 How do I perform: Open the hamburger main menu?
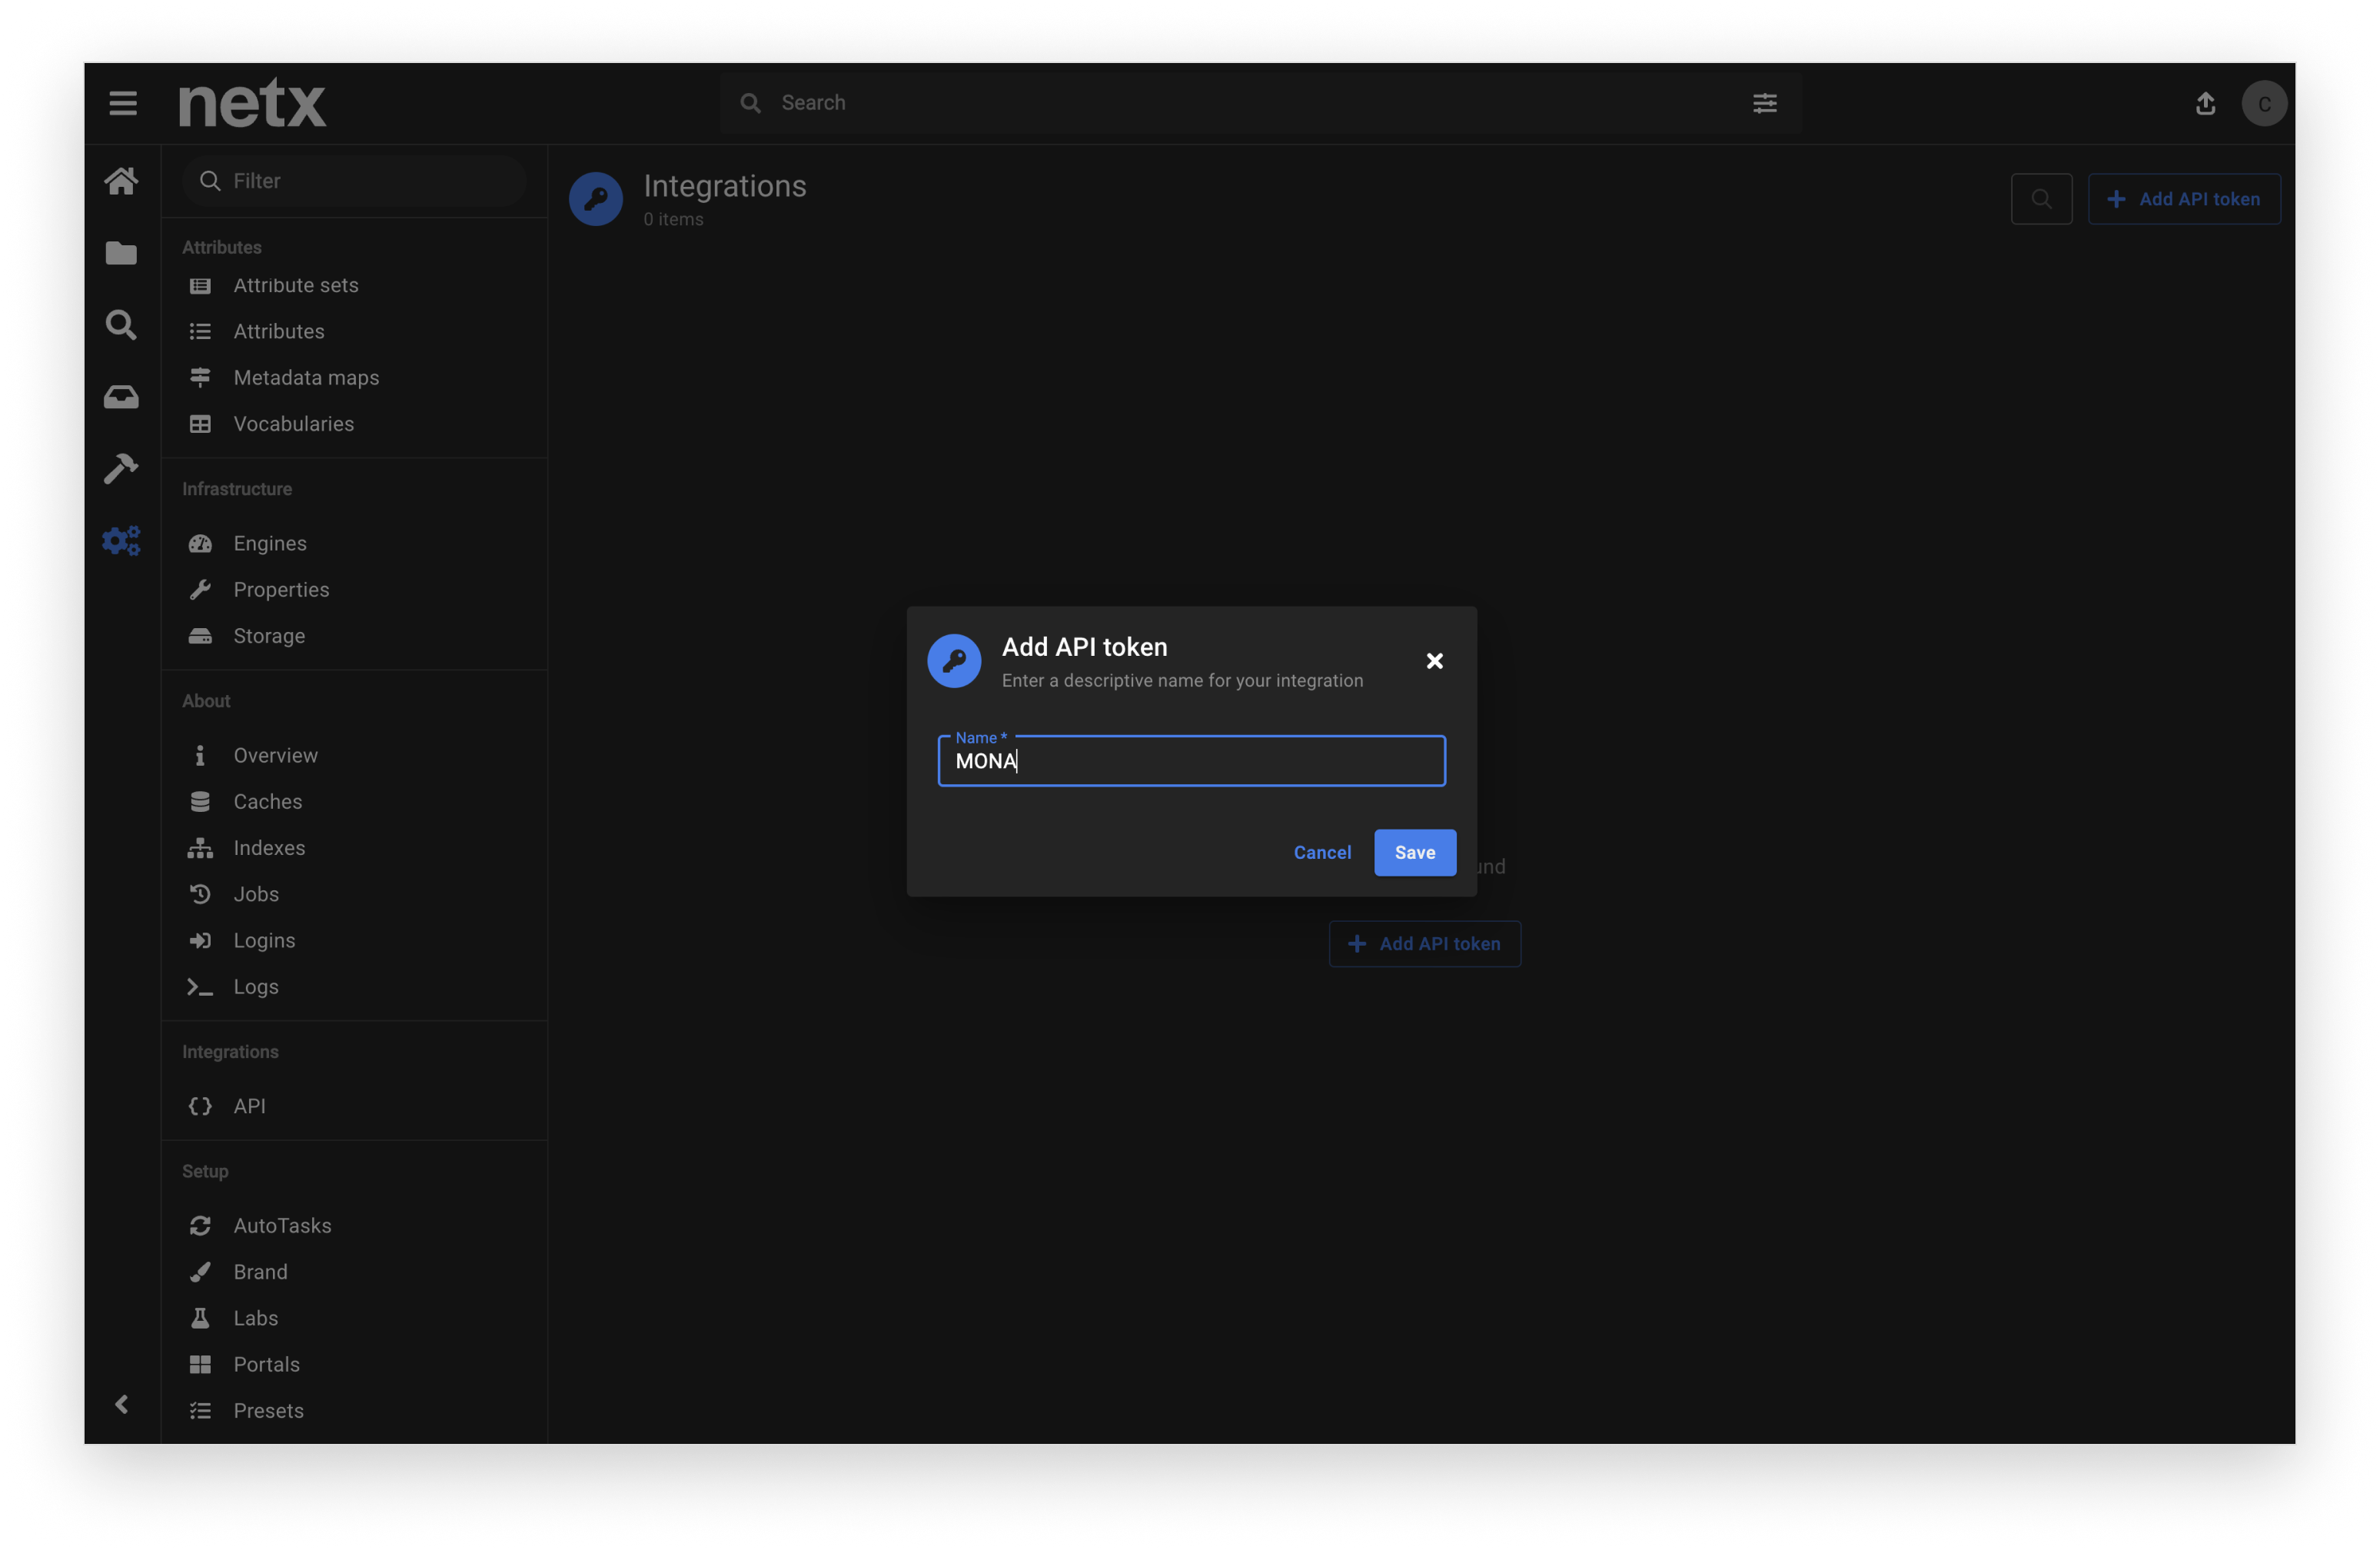click(x=123, y=103)
